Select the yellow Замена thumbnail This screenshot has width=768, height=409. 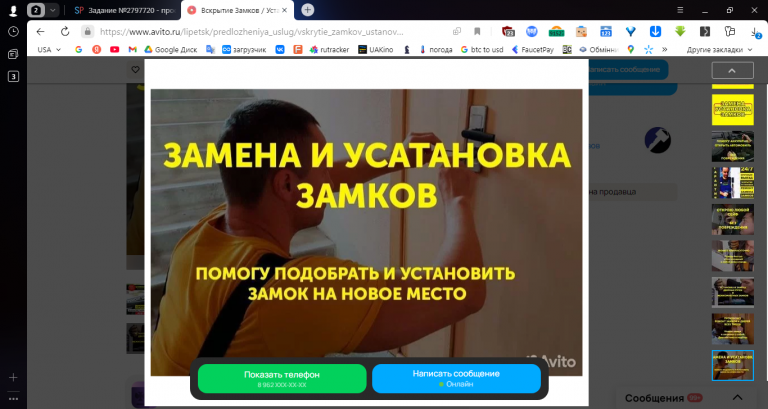click(x=732, y=110)
